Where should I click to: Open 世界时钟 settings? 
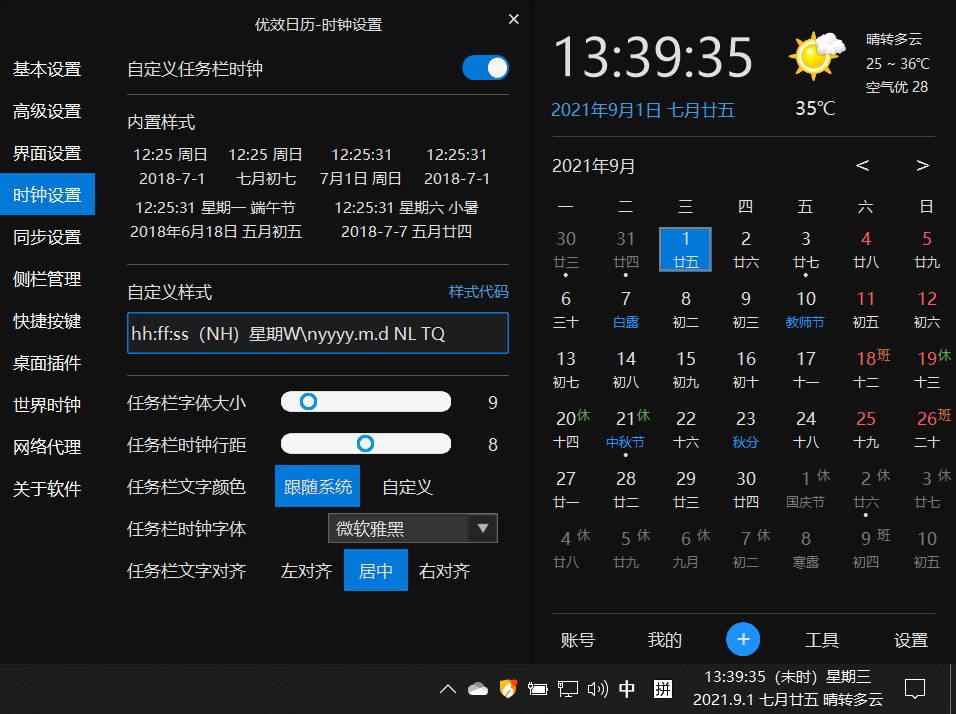point(47,404)
